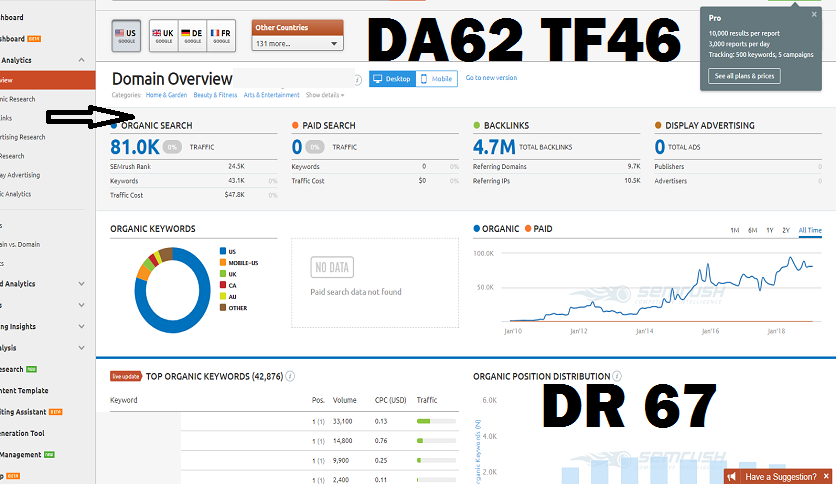Image resolution: width=836 pixels, height=484 pixels.
Task: Select the 6M chart time range
Action: pyautogui.click(x=752, y=230)
